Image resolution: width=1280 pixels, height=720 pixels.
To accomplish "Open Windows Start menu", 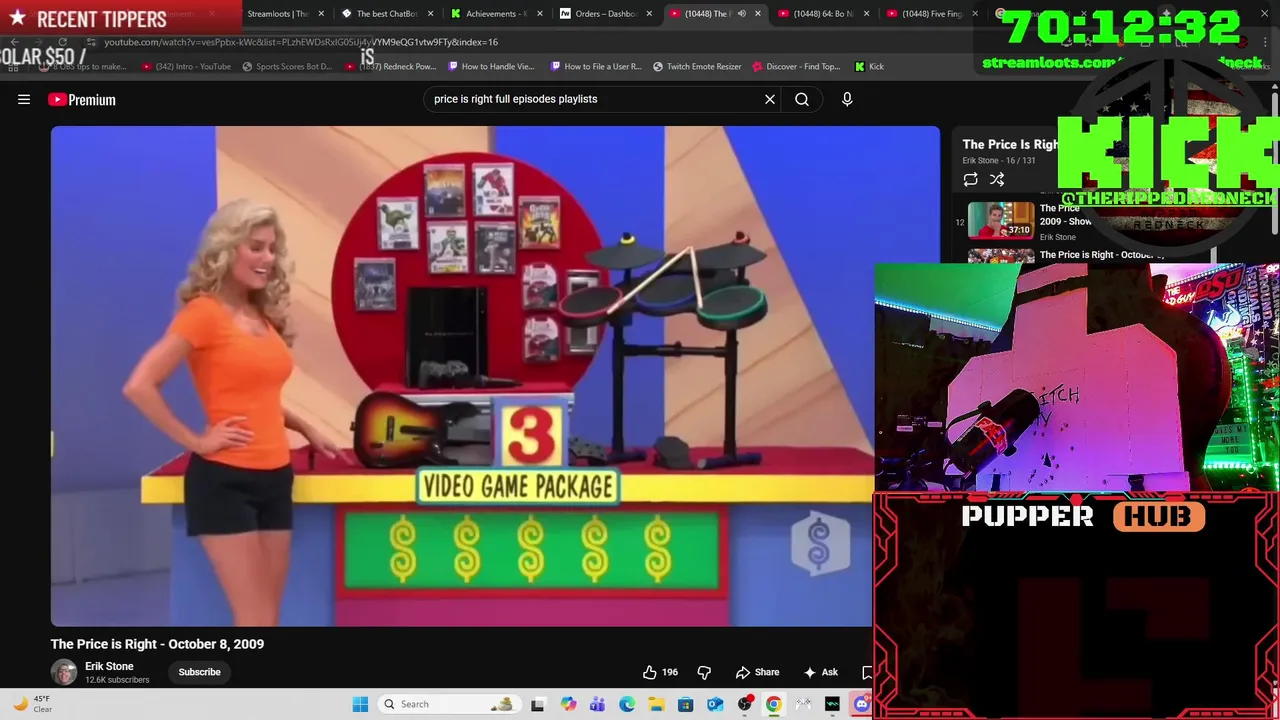I will pos(360,704).
